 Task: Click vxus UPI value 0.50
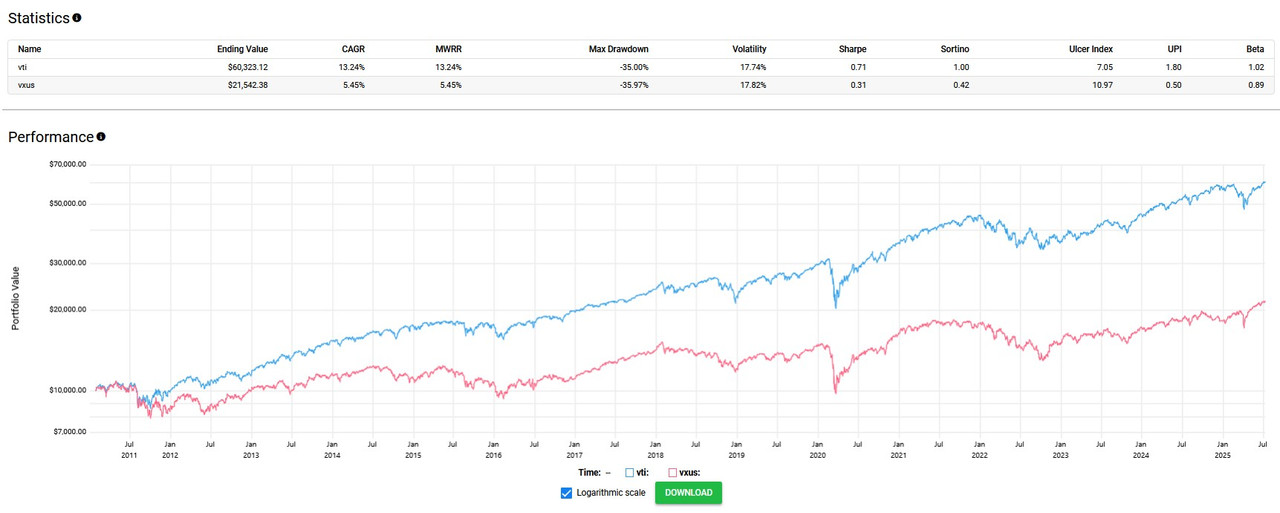(x=1174, y=85)
